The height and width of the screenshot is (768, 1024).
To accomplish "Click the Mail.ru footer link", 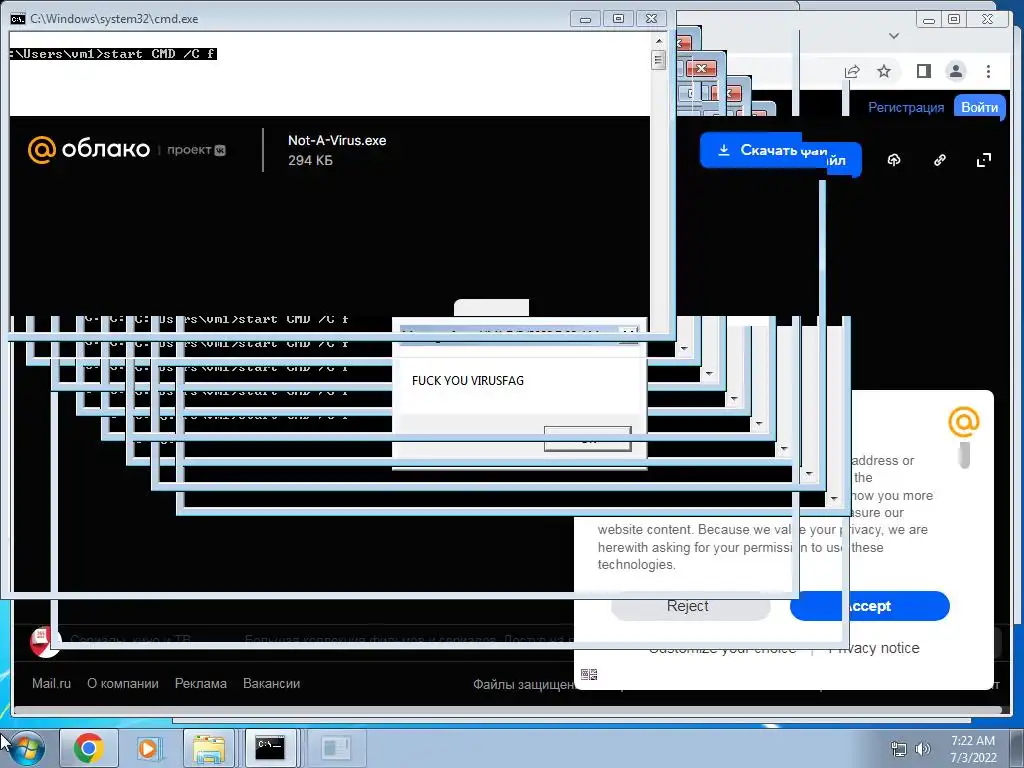I will [x=51, y=684].
